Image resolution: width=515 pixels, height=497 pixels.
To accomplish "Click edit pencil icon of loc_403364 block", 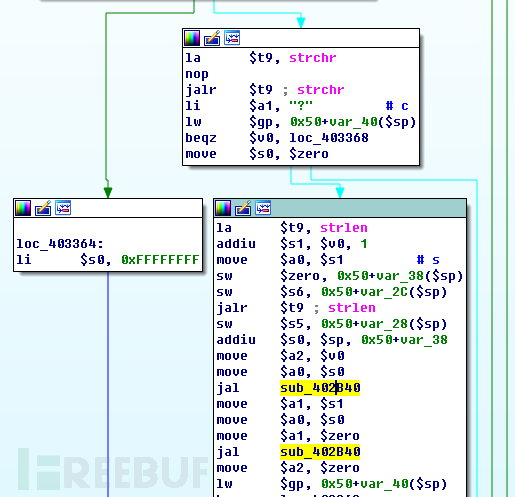I will 43,208.
